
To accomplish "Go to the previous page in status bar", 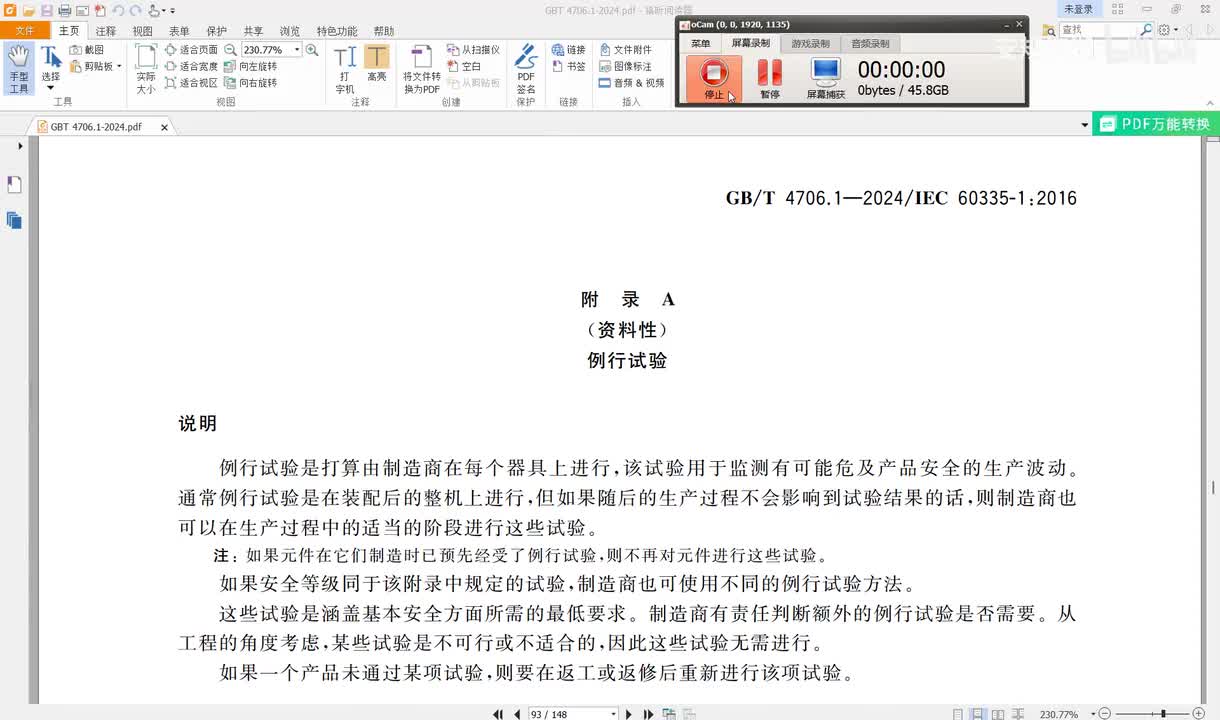I will click(x=517, y=714).
